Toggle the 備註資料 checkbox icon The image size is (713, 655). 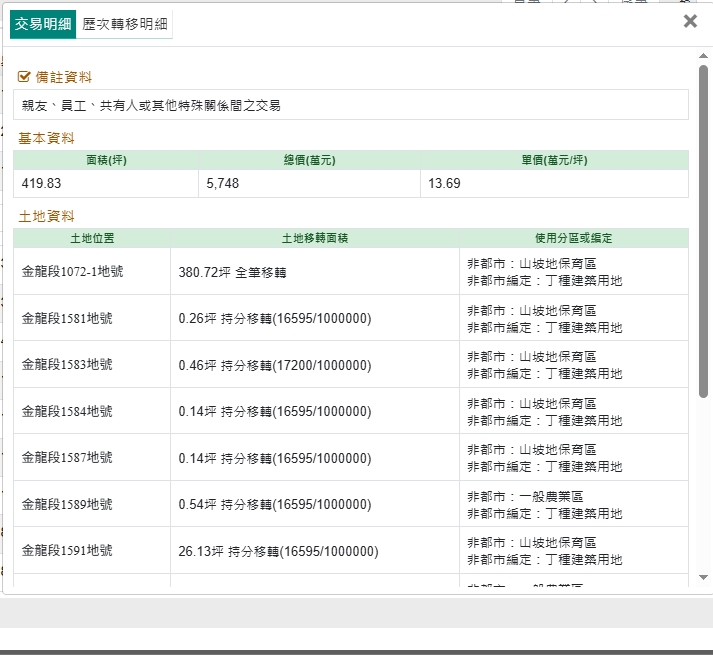click(25, 76)
